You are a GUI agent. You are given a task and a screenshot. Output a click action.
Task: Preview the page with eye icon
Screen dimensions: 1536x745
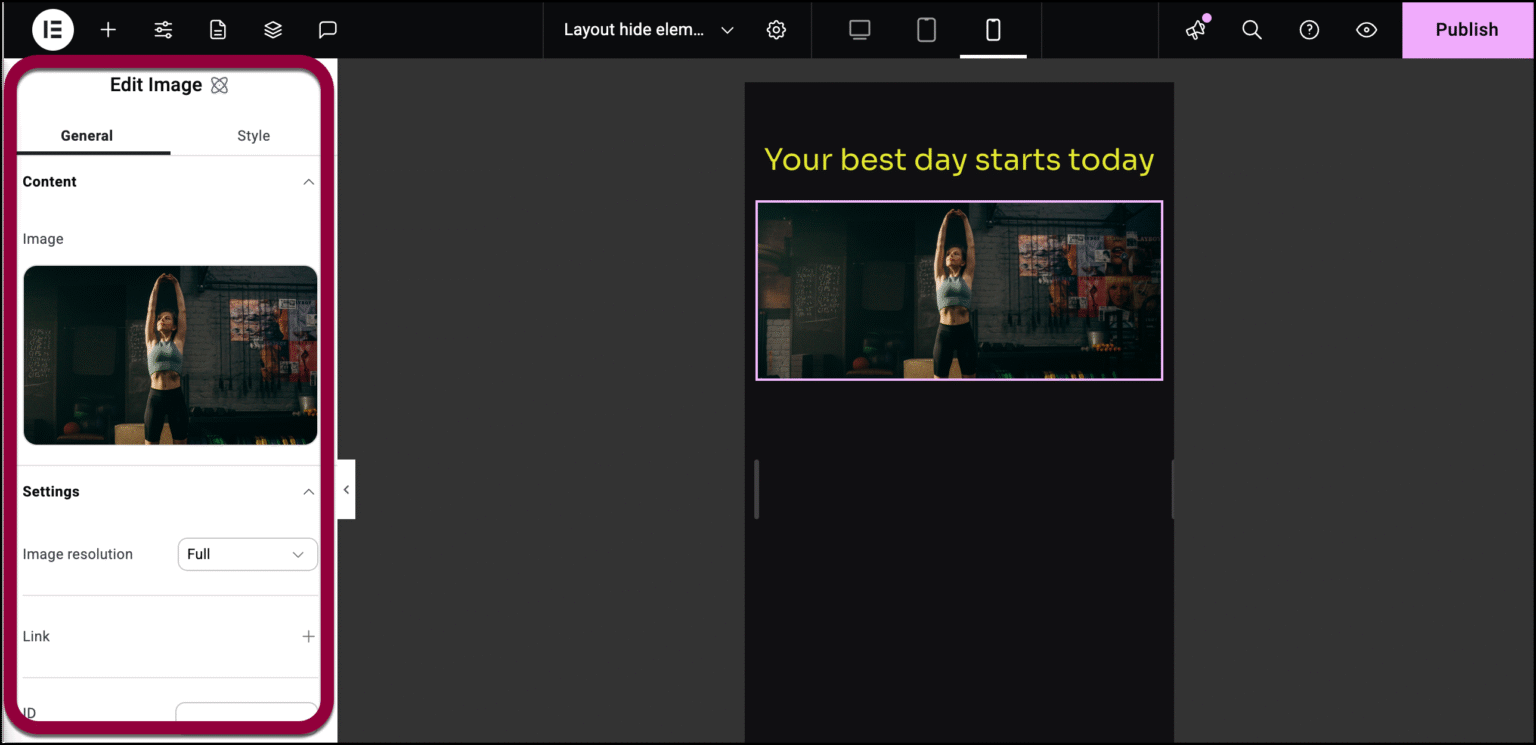1366,29
